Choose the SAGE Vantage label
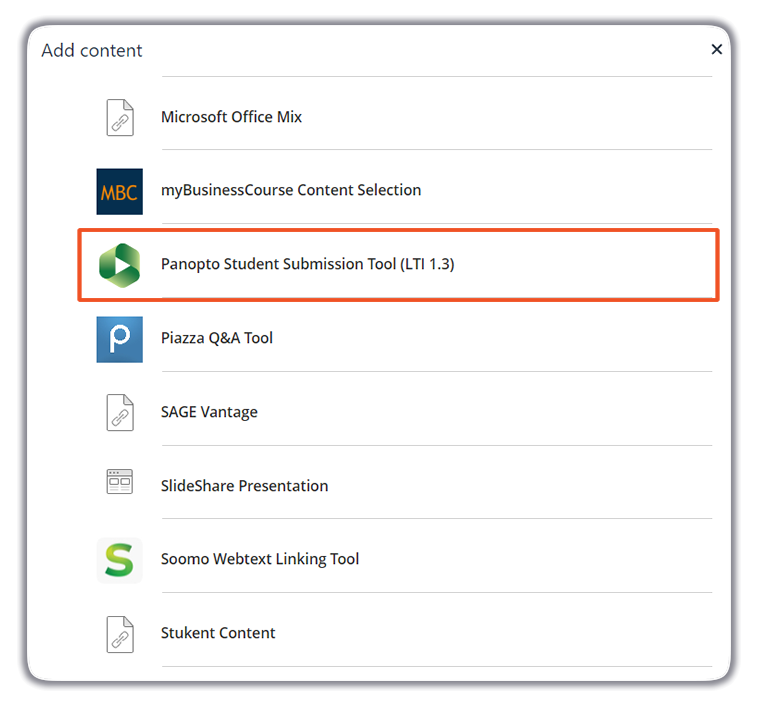Viewport: 757px width, 705px height. pyautogui.click(x=209, y=412)
